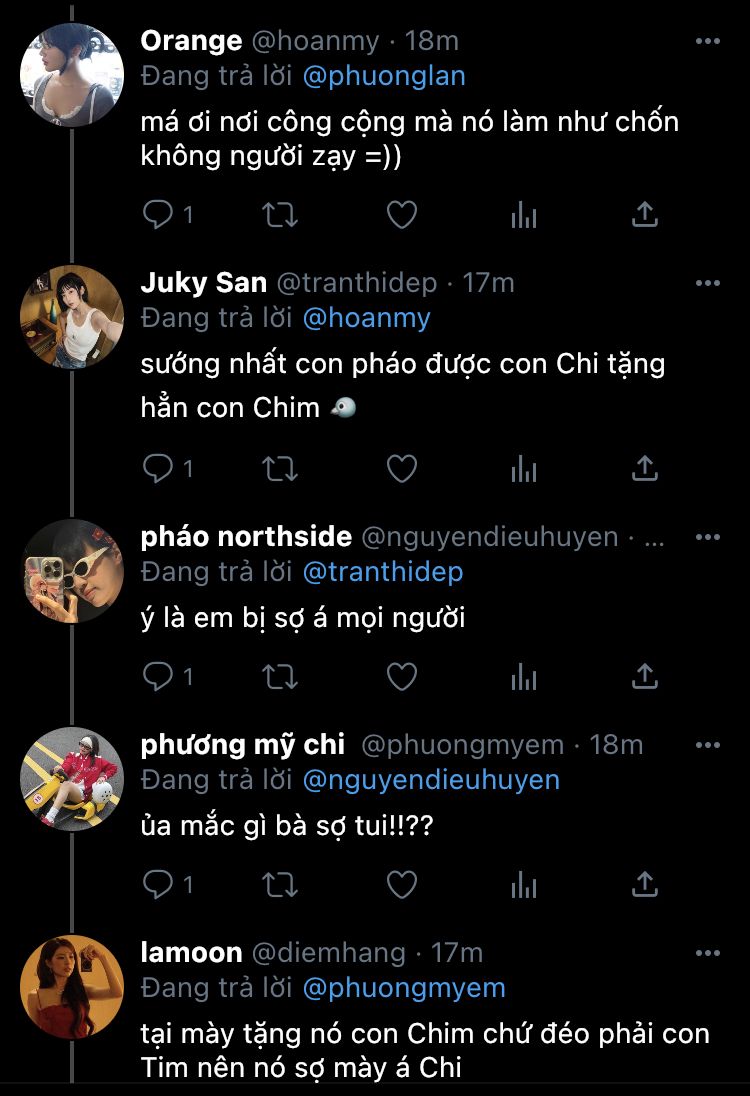
Task: Open Orange's profile picture
Action: (x=71, y=75)
